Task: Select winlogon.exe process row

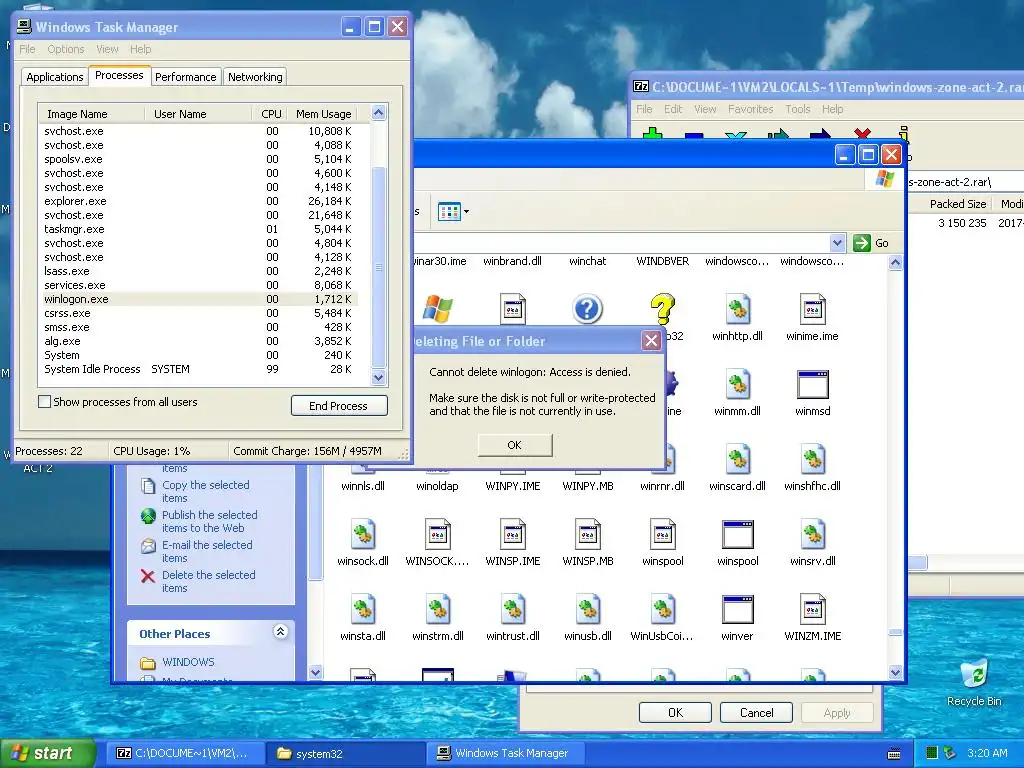Action: [x=199, y=299]
